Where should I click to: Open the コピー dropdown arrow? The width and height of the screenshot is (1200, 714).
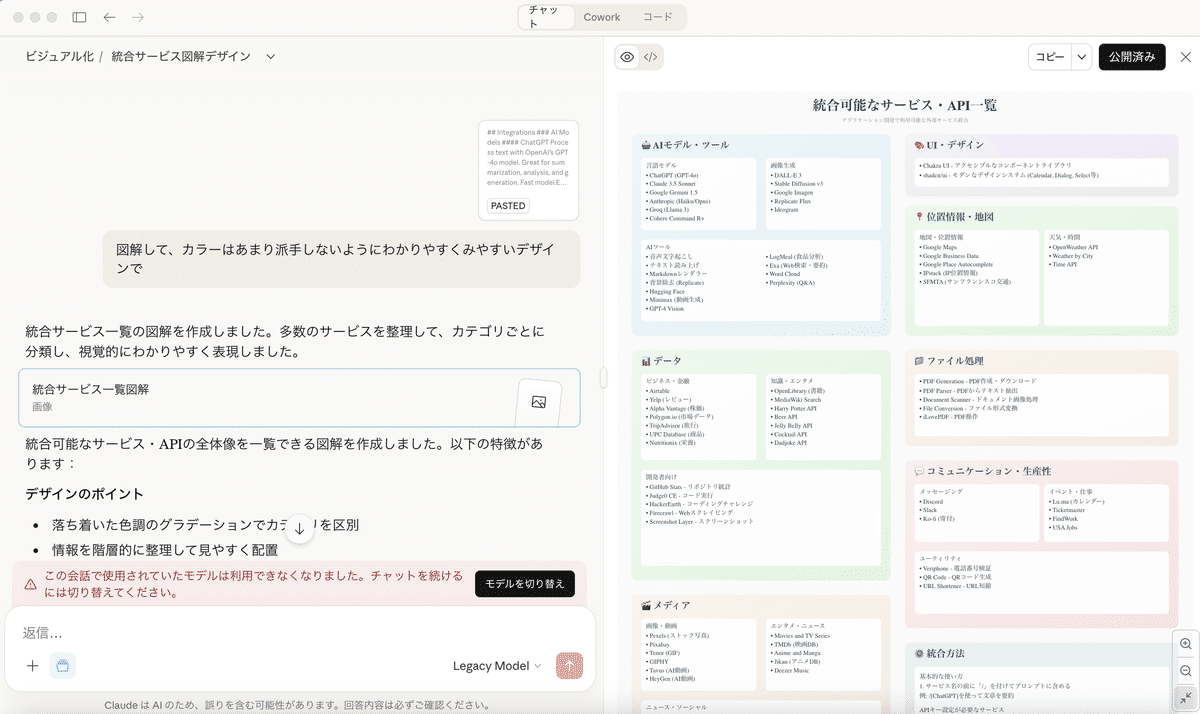pyautogui.click(x=1081, y=57)
